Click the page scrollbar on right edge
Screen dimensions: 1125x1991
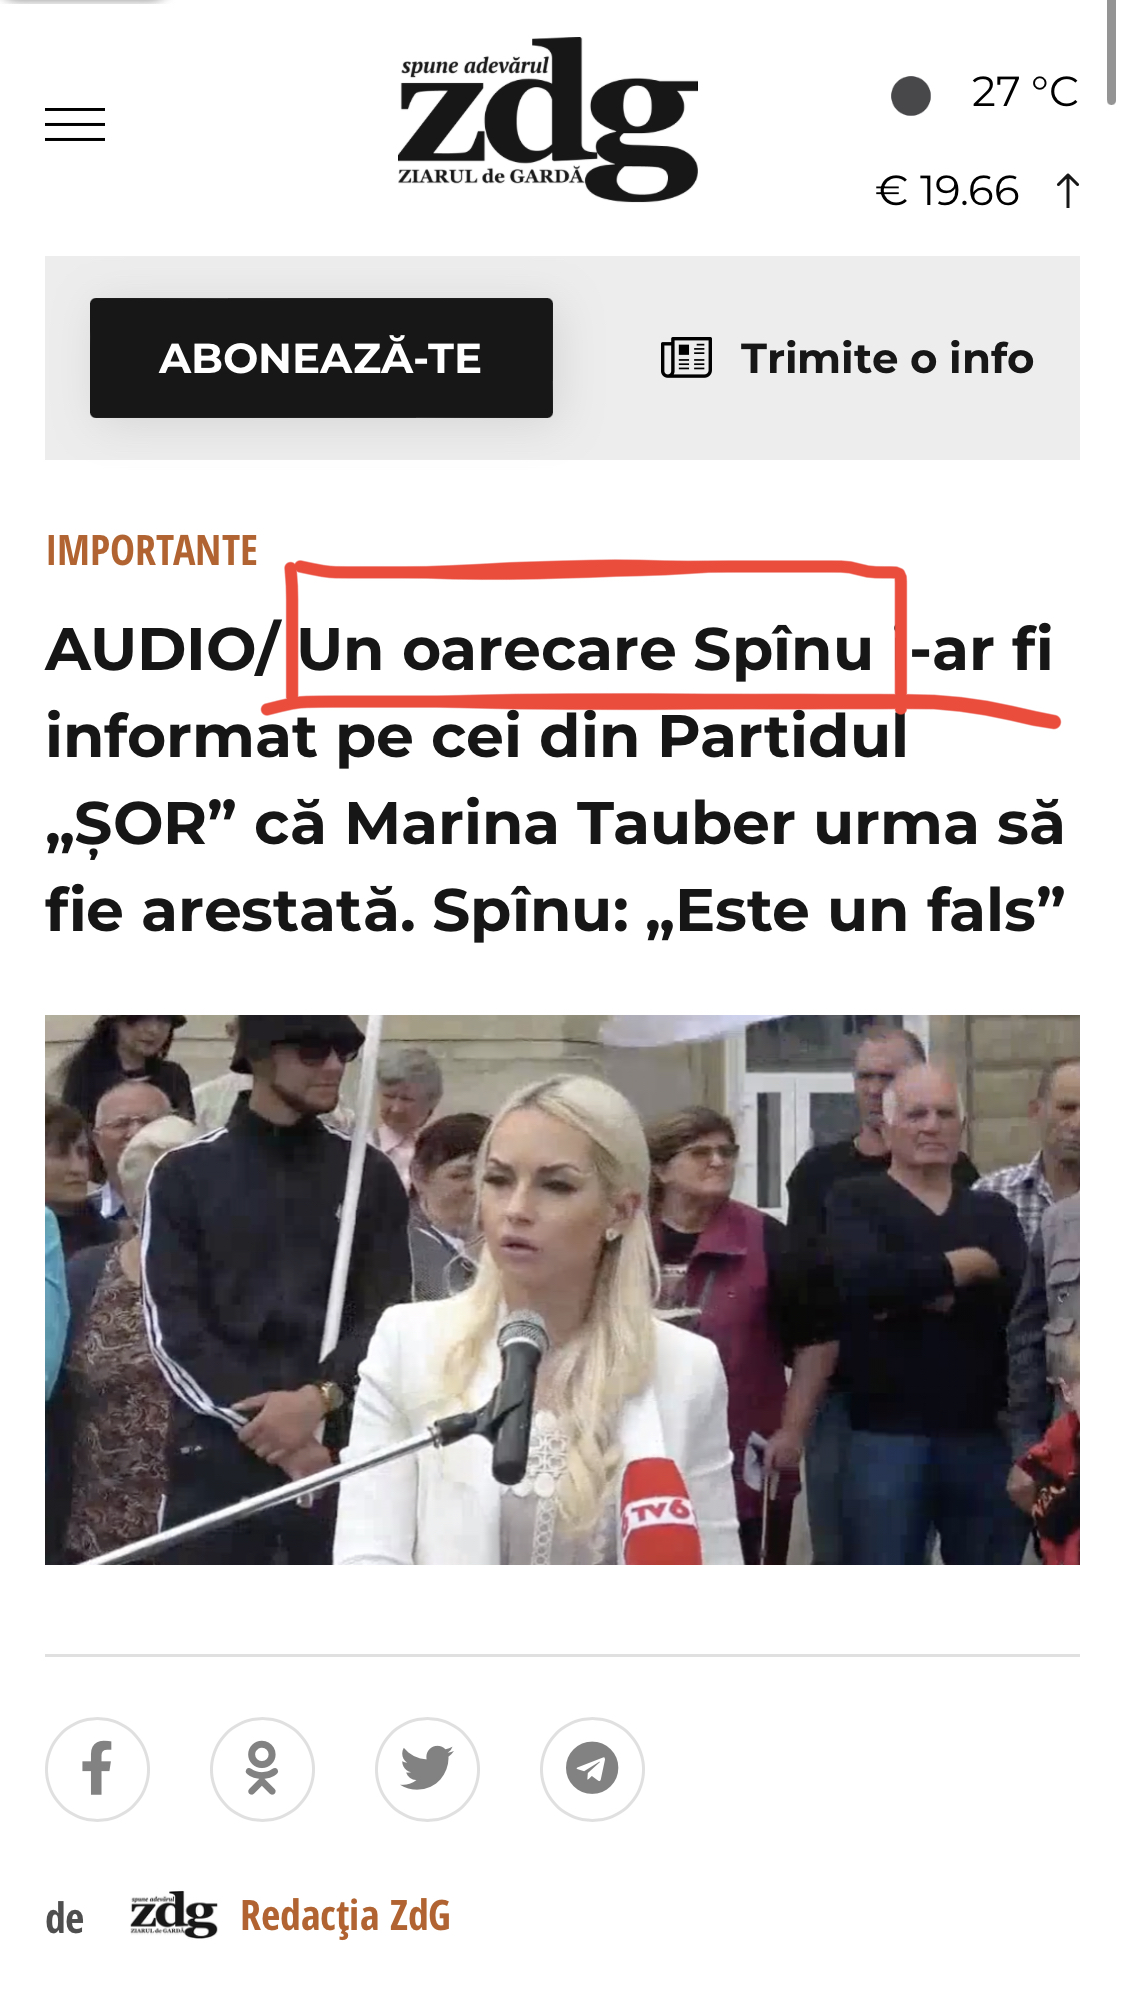point(1111,52)
